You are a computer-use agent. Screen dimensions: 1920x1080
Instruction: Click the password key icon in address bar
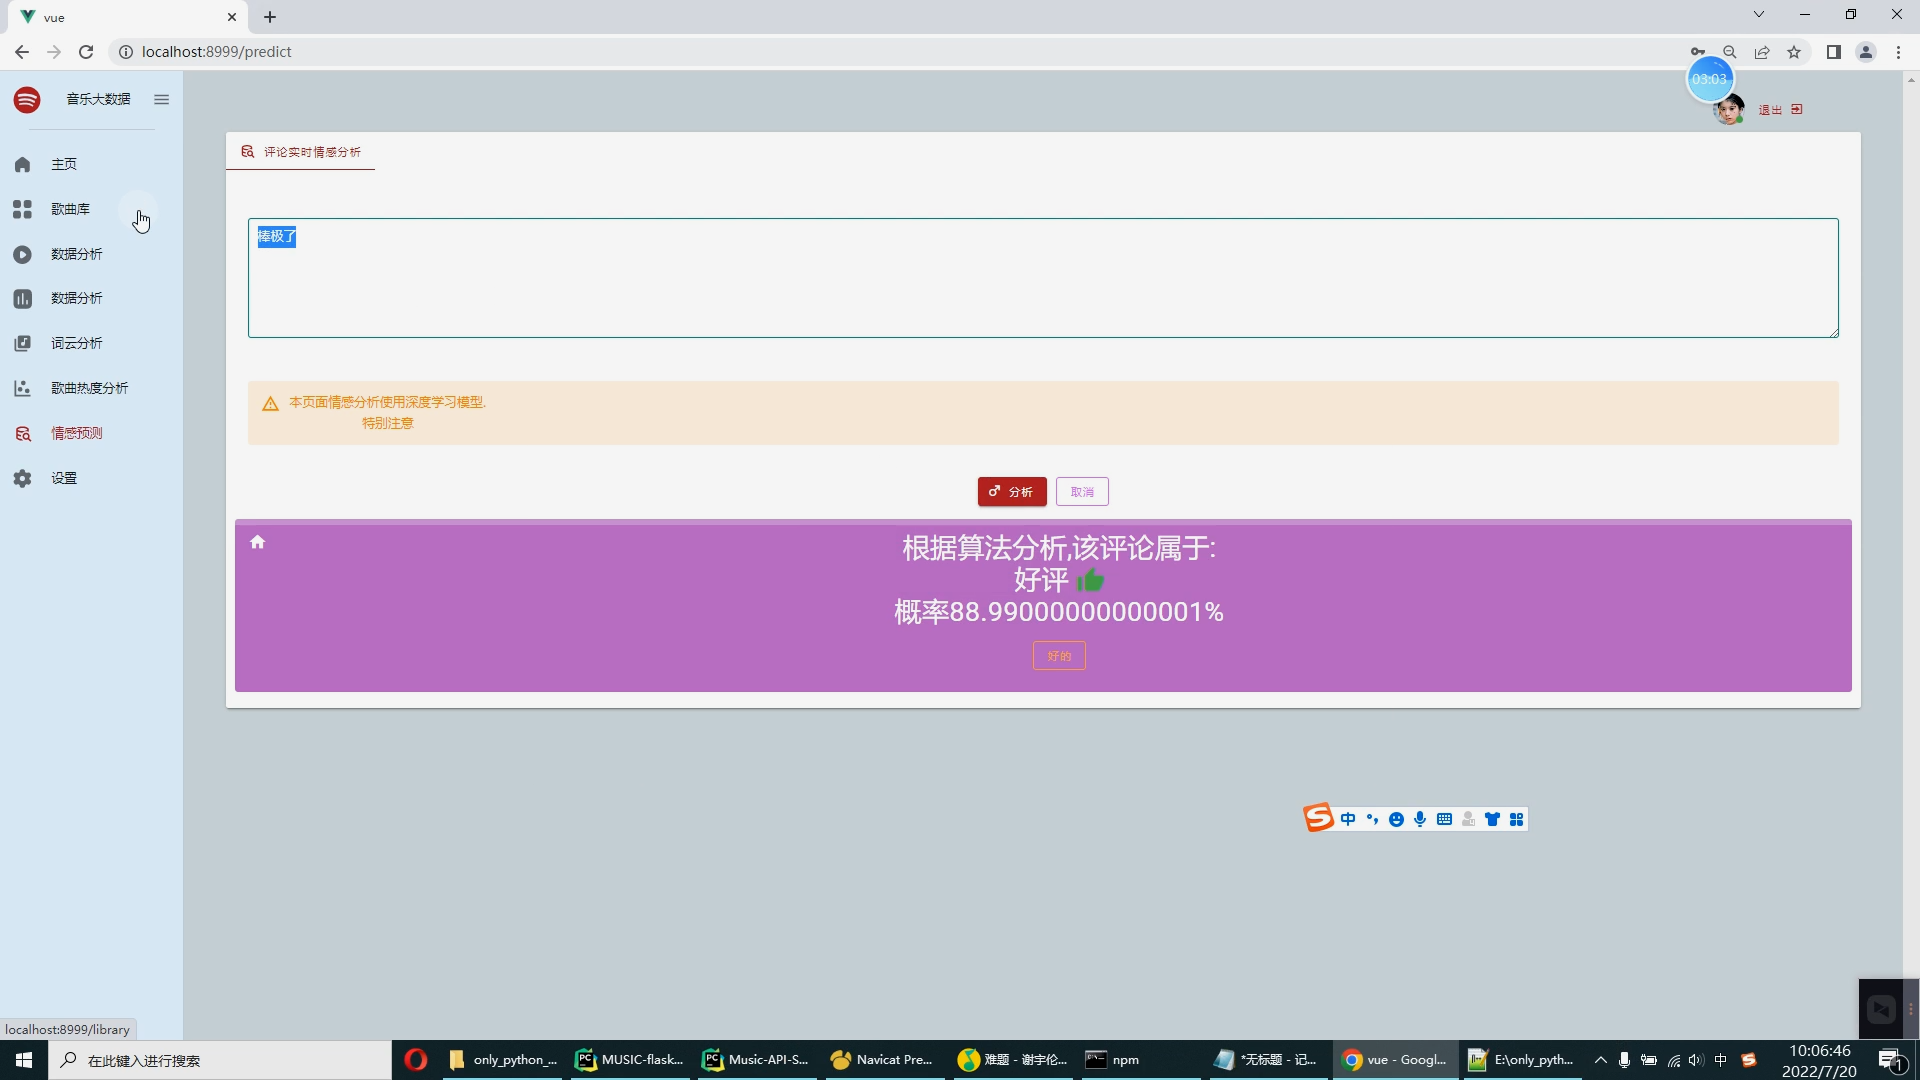[x=1698, y=52]
